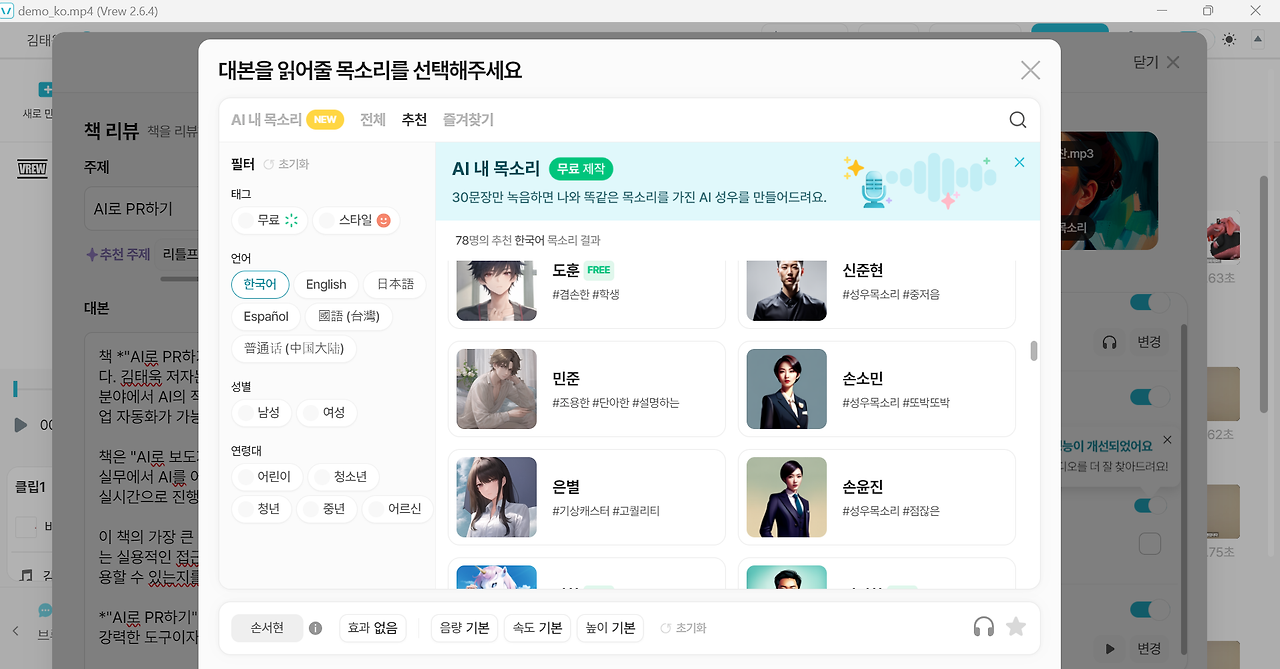Viewport: 1280px width, 669px height.
Task: Toggle the top clip switch in background
Action: 1150,302
